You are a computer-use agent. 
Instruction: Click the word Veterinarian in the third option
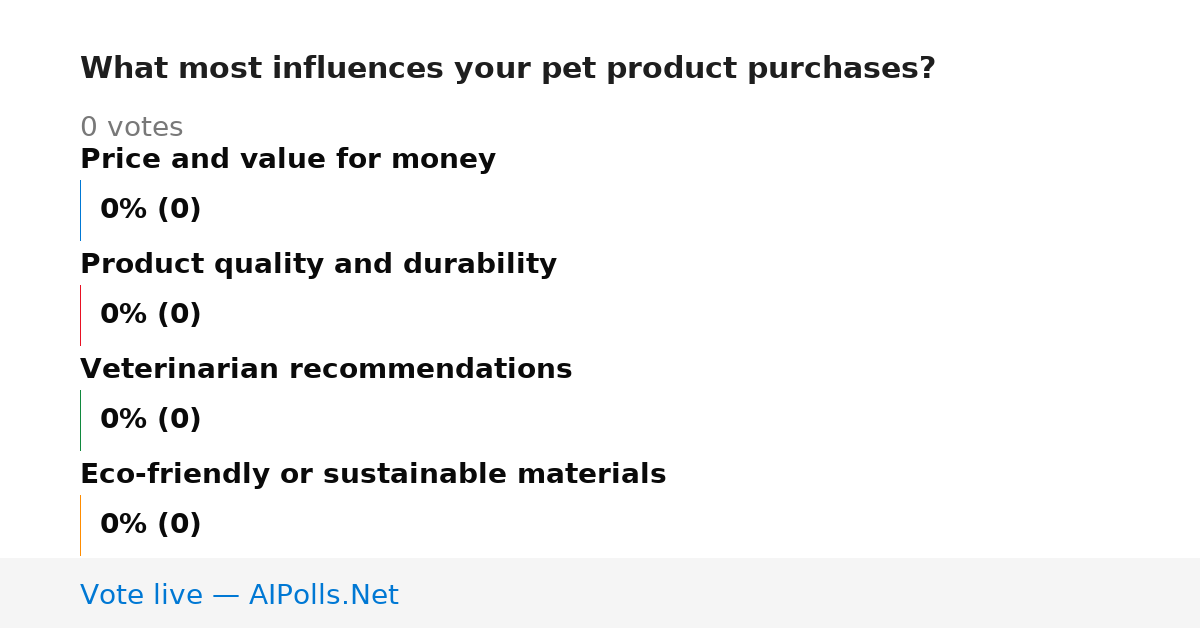pyautogui.click(x=180, y=370)
